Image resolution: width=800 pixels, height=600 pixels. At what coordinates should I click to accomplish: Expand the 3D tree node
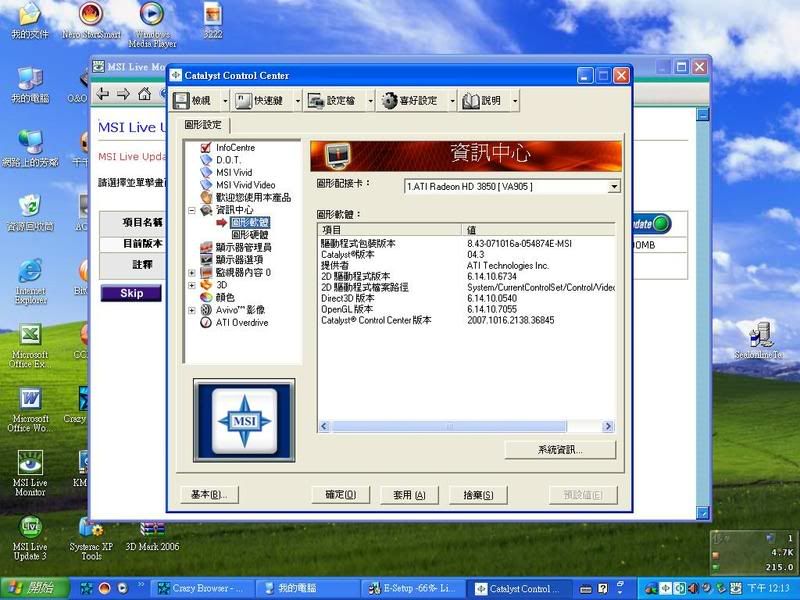click(192, 285)
